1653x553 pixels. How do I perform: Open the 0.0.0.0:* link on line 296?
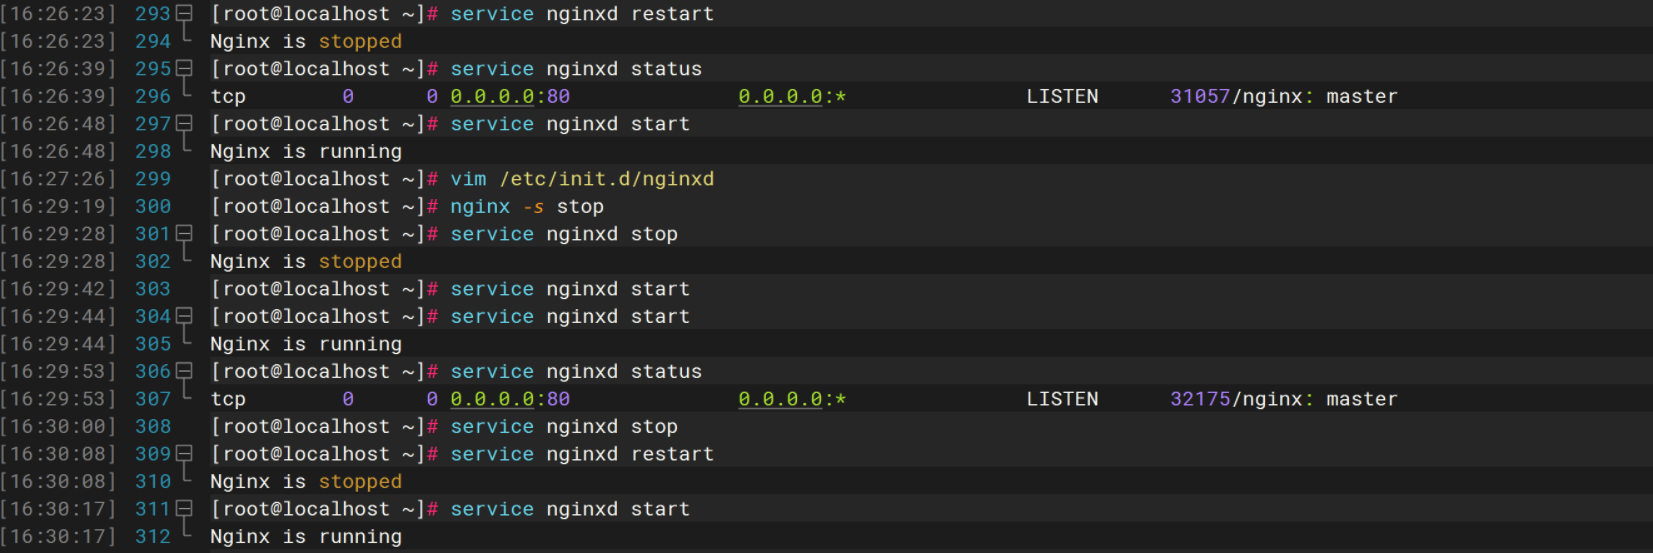(792, 96)
